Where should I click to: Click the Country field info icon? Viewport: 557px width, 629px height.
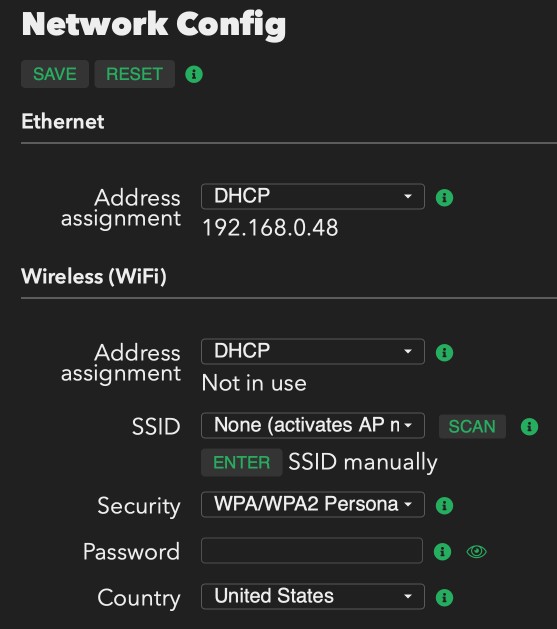(444, 597)
